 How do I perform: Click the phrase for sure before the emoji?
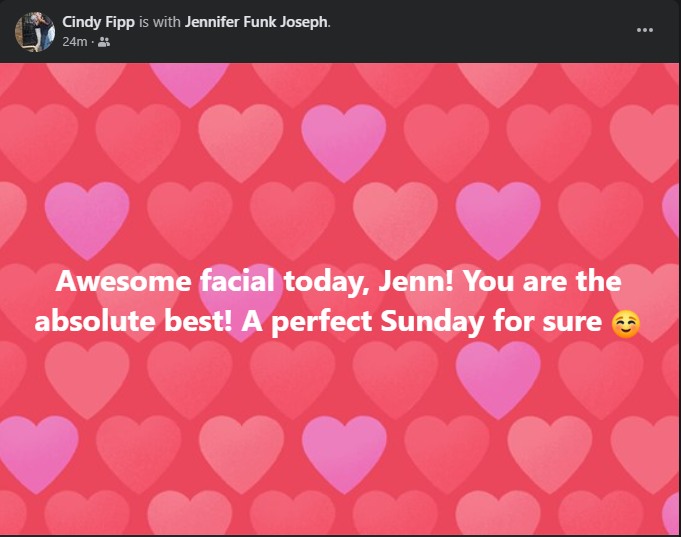point(548,322)
